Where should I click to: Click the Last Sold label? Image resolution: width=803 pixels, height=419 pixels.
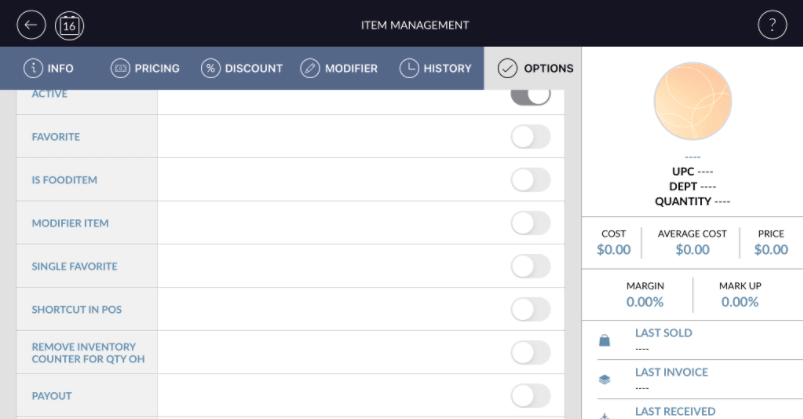click(663, 333)
